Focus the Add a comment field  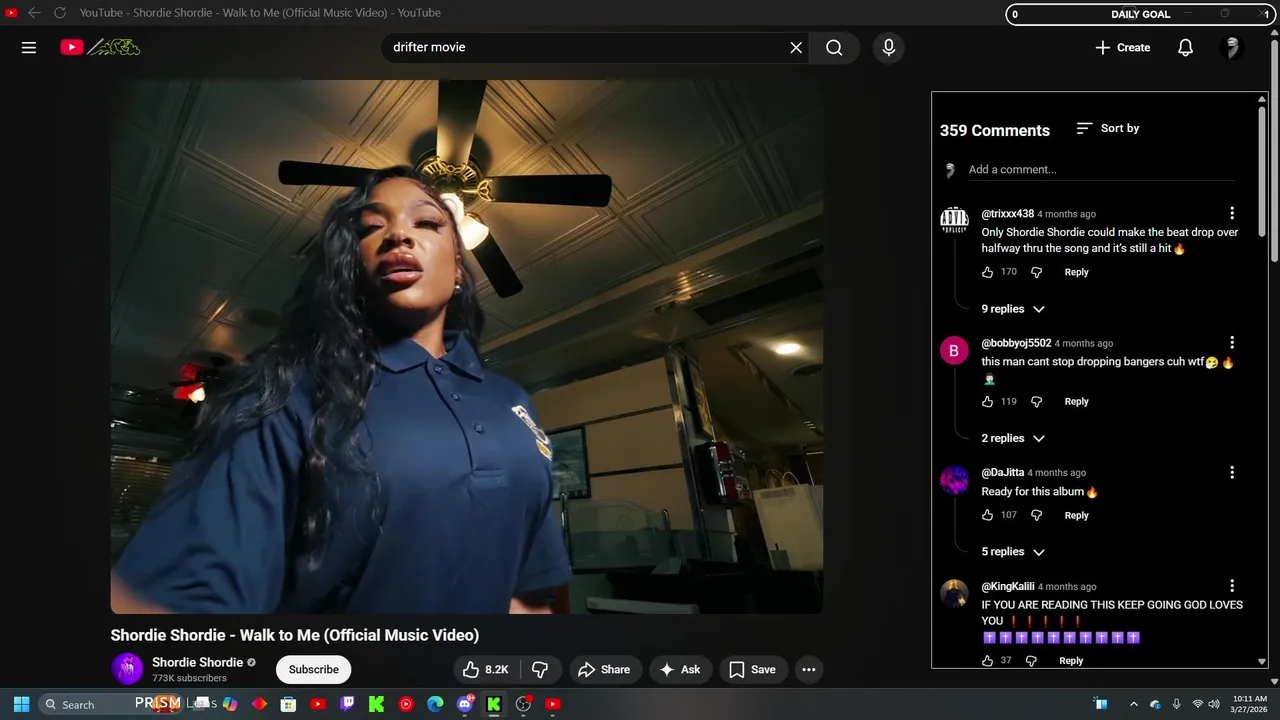click(x=1100, y=170)
